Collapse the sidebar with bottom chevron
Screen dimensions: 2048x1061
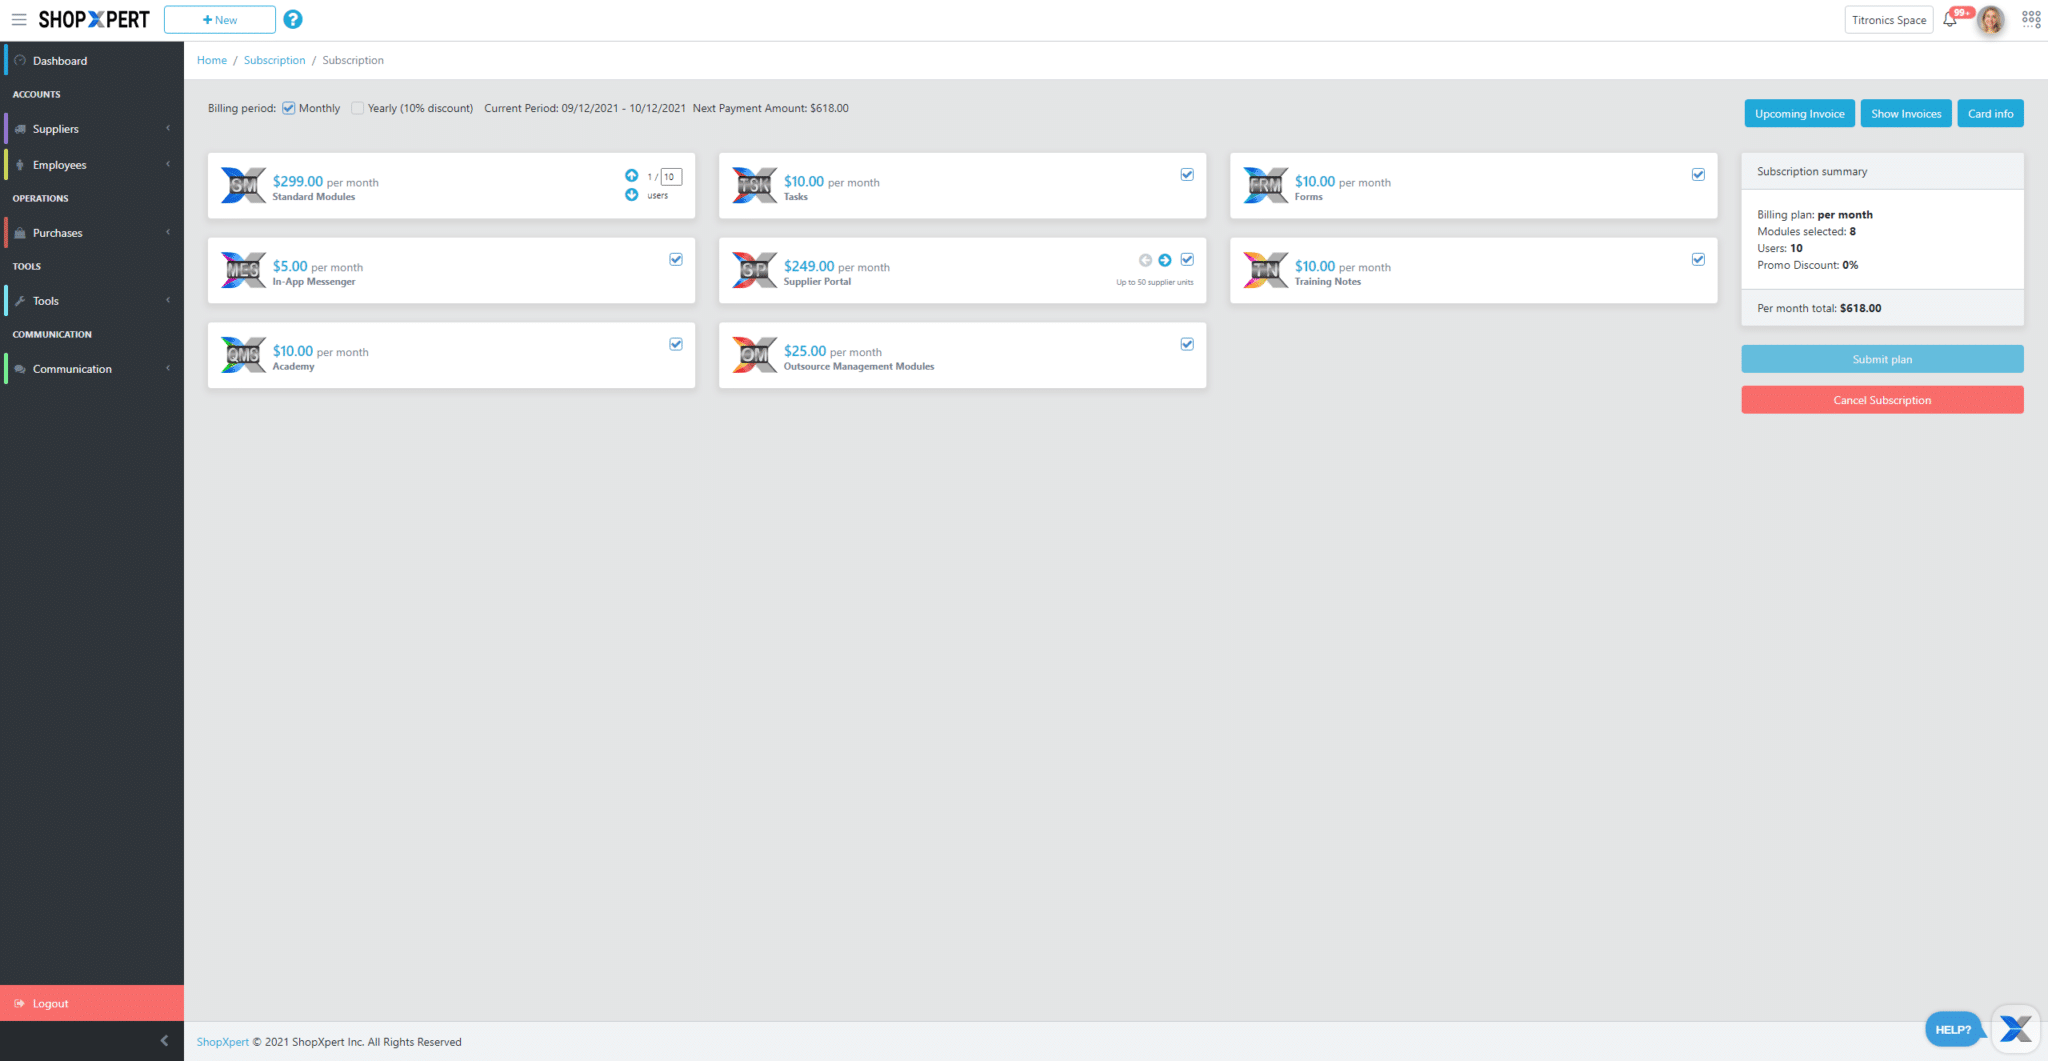(164, 1041)
